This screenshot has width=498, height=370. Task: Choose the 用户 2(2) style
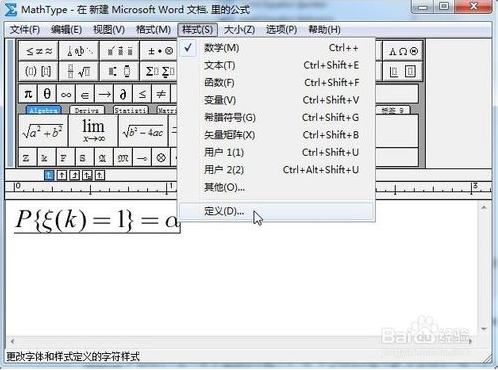277,170
